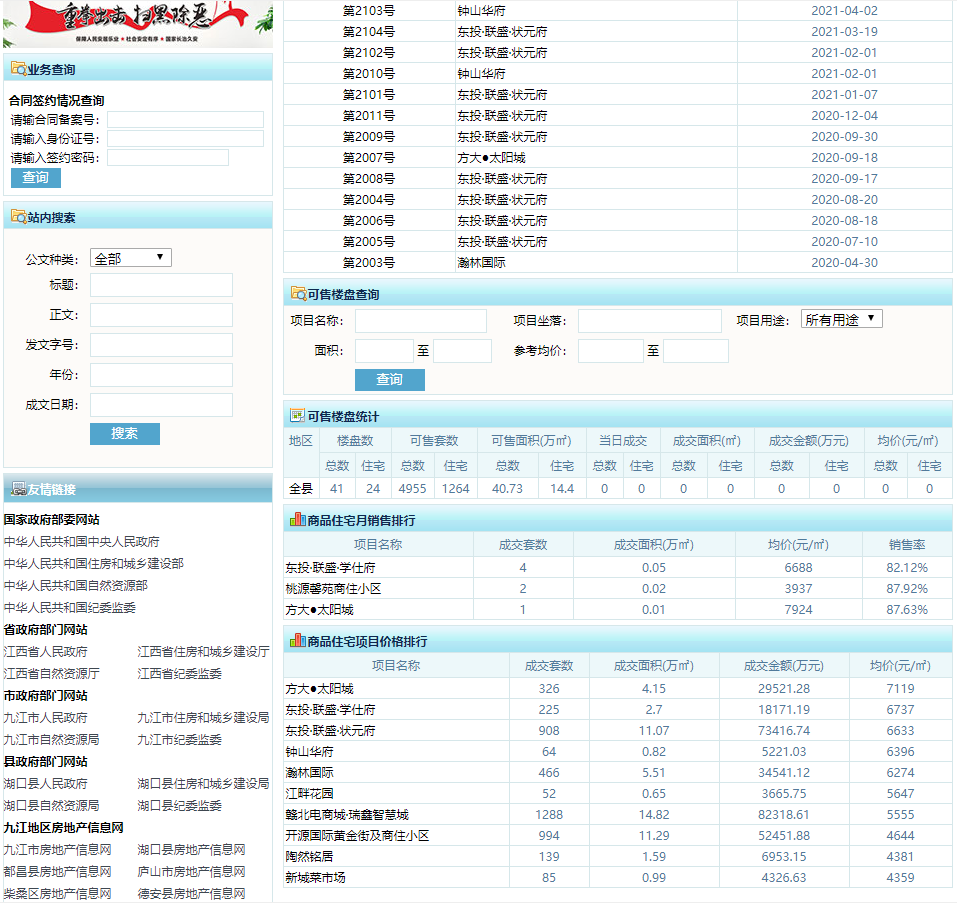Click the 业务查询 magnifier folder icon

click(18, 70)
